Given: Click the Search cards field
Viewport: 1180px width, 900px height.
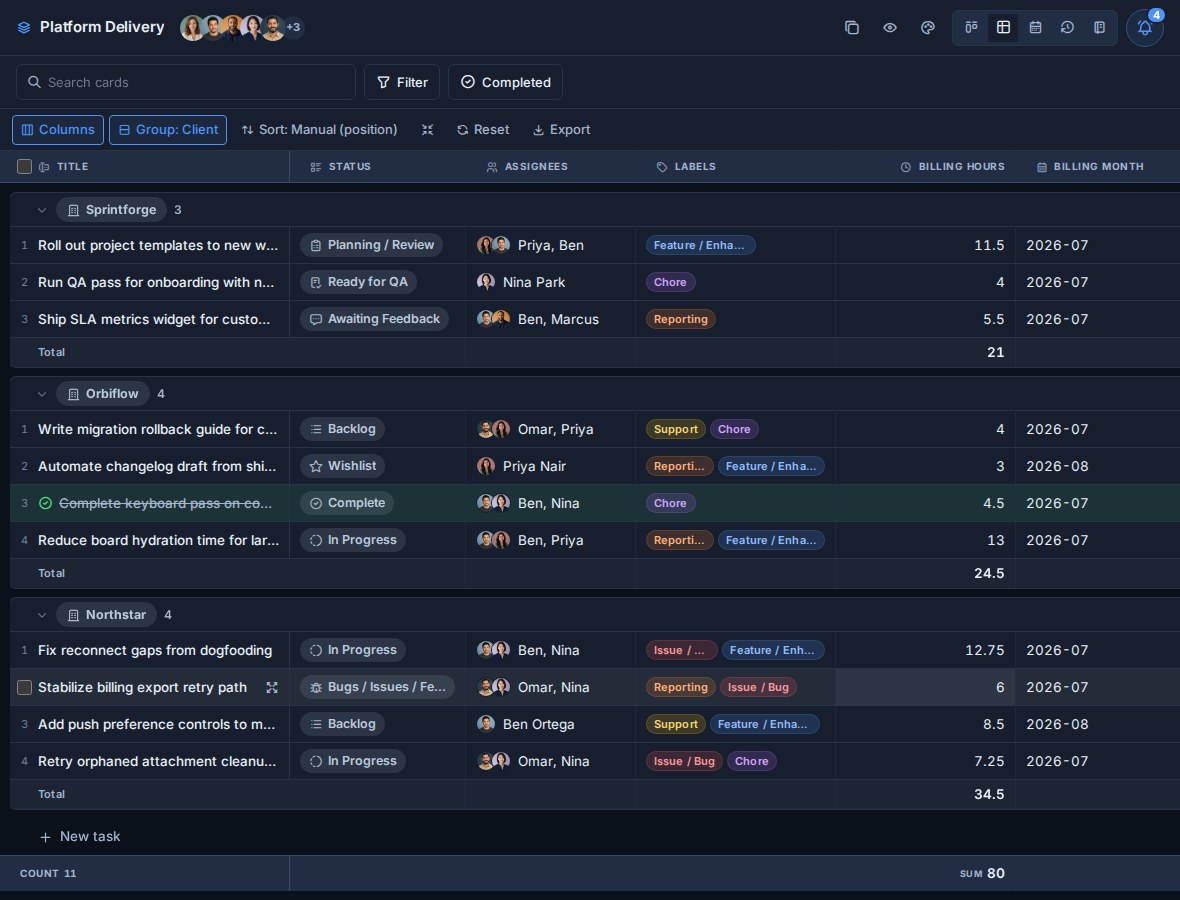Looking at the screenshot, I should click(186, 82).
